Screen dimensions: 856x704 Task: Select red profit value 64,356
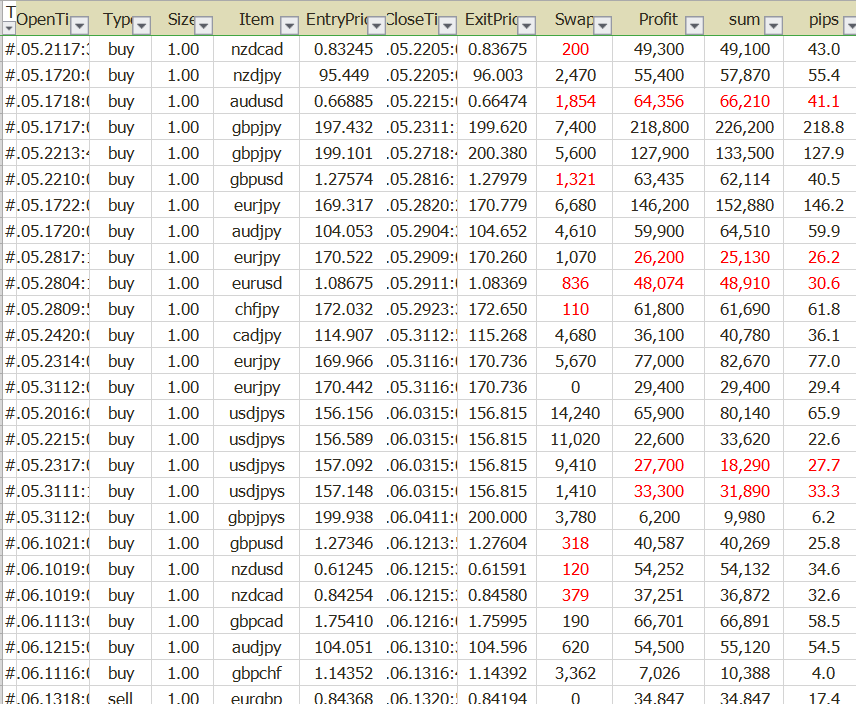[659, 101]
